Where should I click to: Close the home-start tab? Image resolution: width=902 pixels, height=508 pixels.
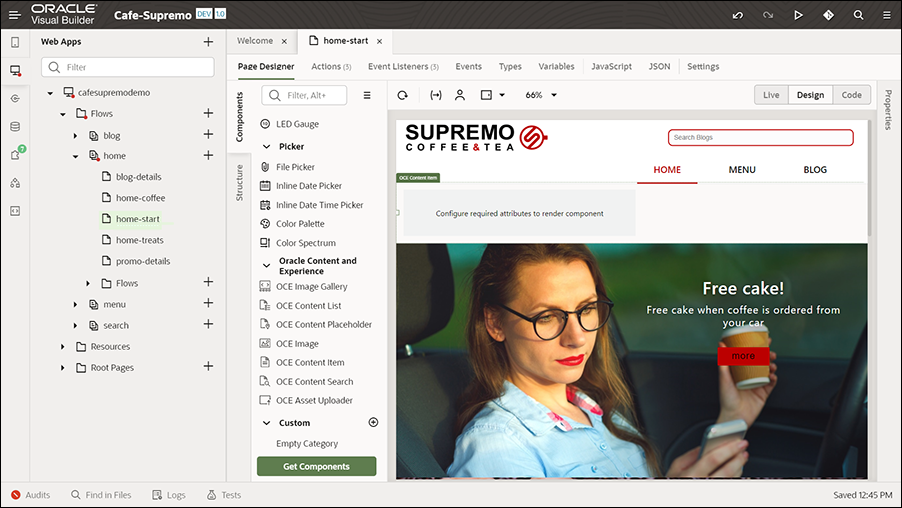pos(380,41)
